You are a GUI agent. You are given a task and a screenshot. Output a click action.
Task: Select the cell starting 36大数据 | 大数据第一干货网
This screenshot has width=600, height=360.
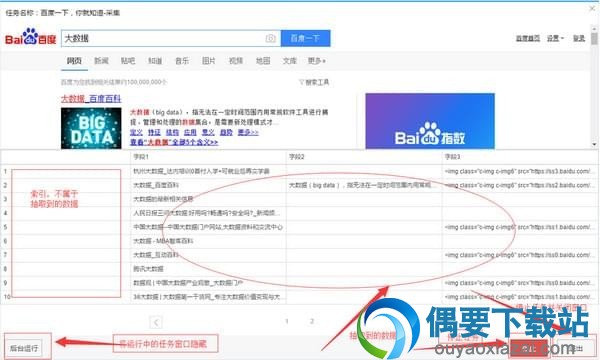pos(208,297)
